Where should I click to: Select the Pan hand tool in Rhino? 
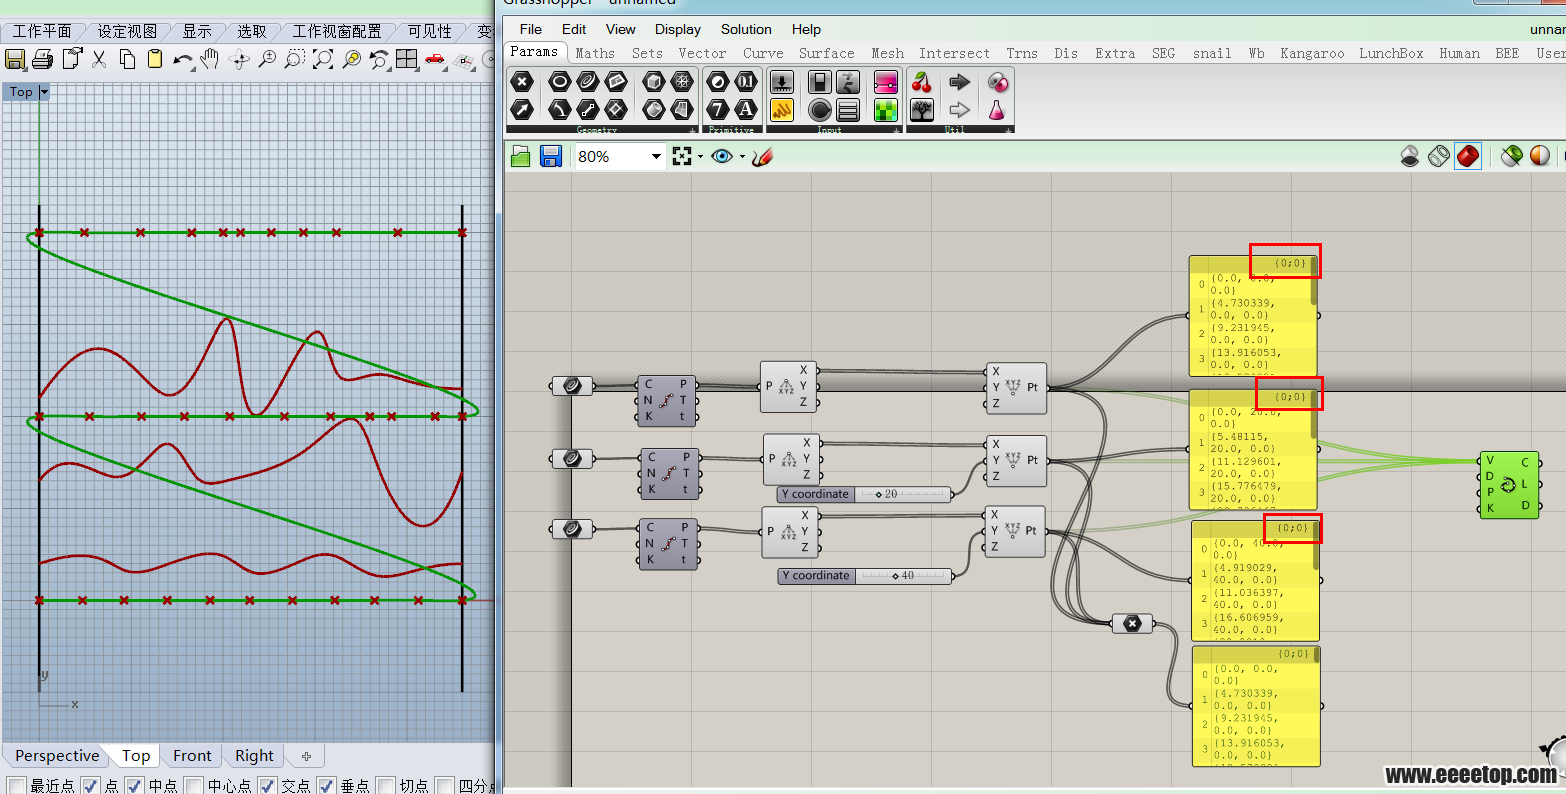tap(210, 60)
